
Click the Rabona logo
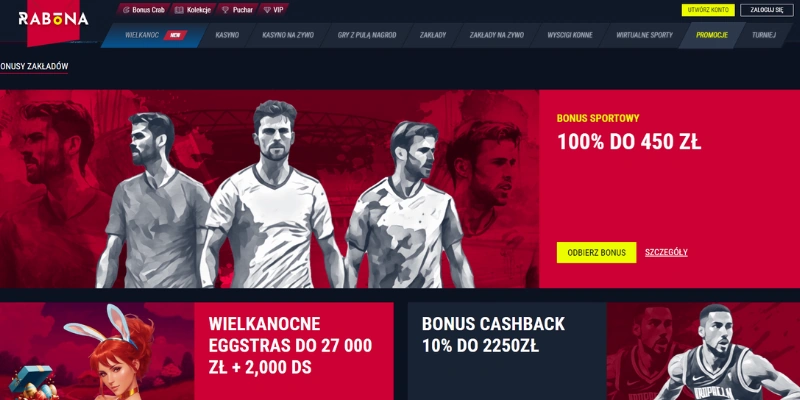tap(53, 19)
